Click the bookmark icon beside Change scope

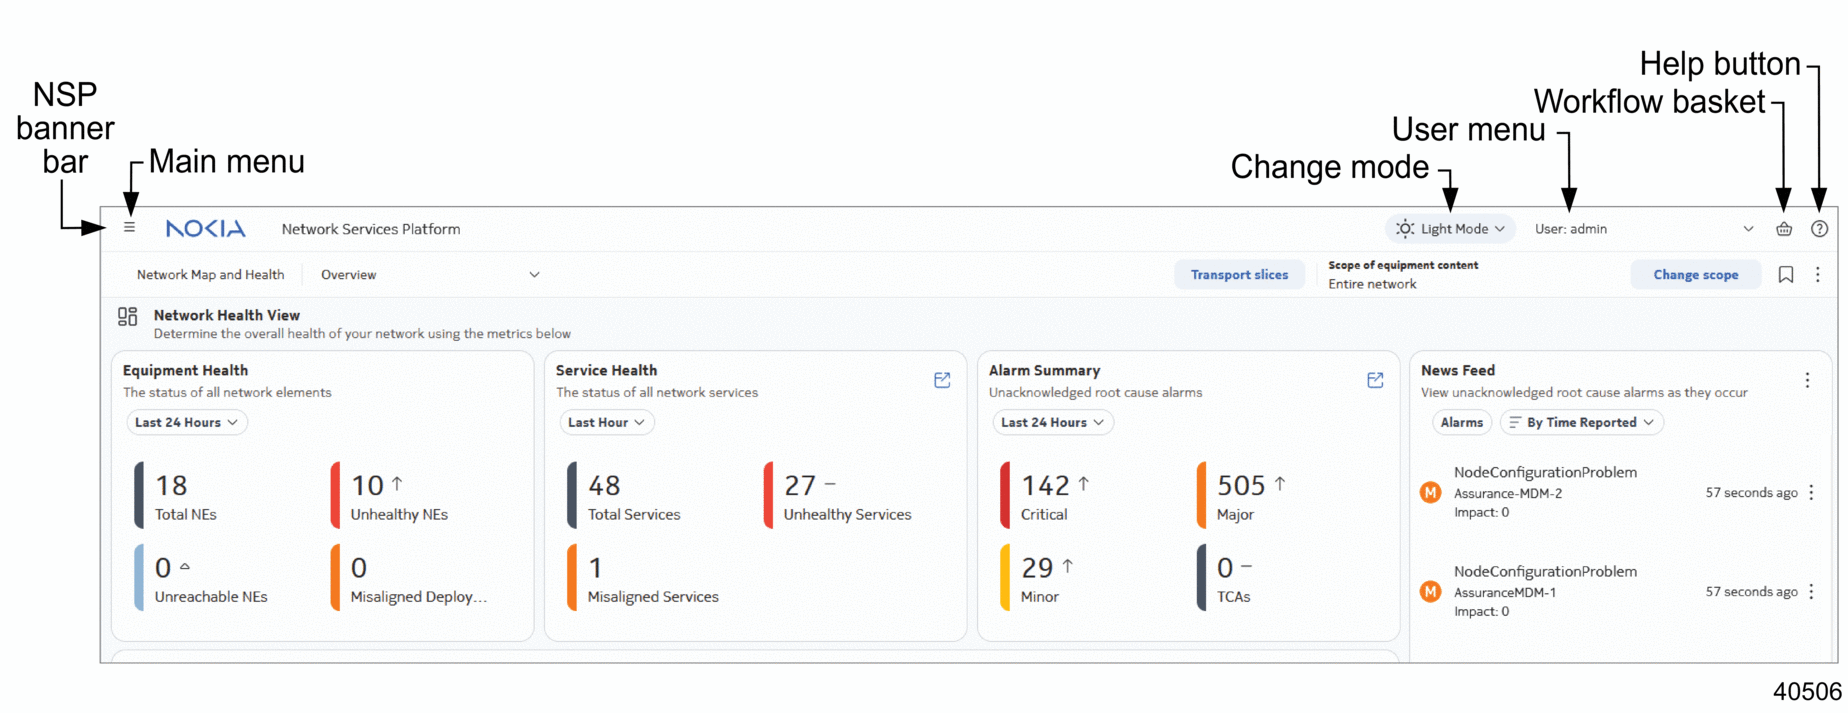pos(1785,275)
